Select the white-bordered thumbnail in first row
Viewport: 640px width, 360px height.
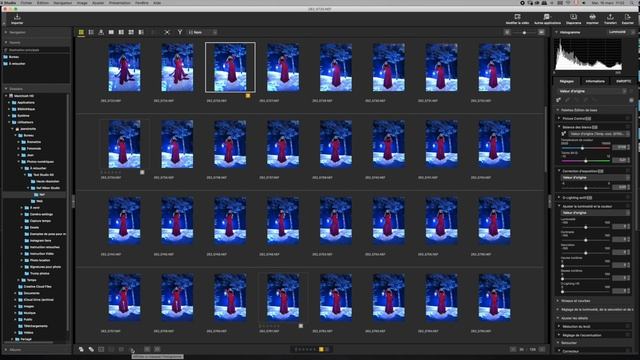point(230,67)
